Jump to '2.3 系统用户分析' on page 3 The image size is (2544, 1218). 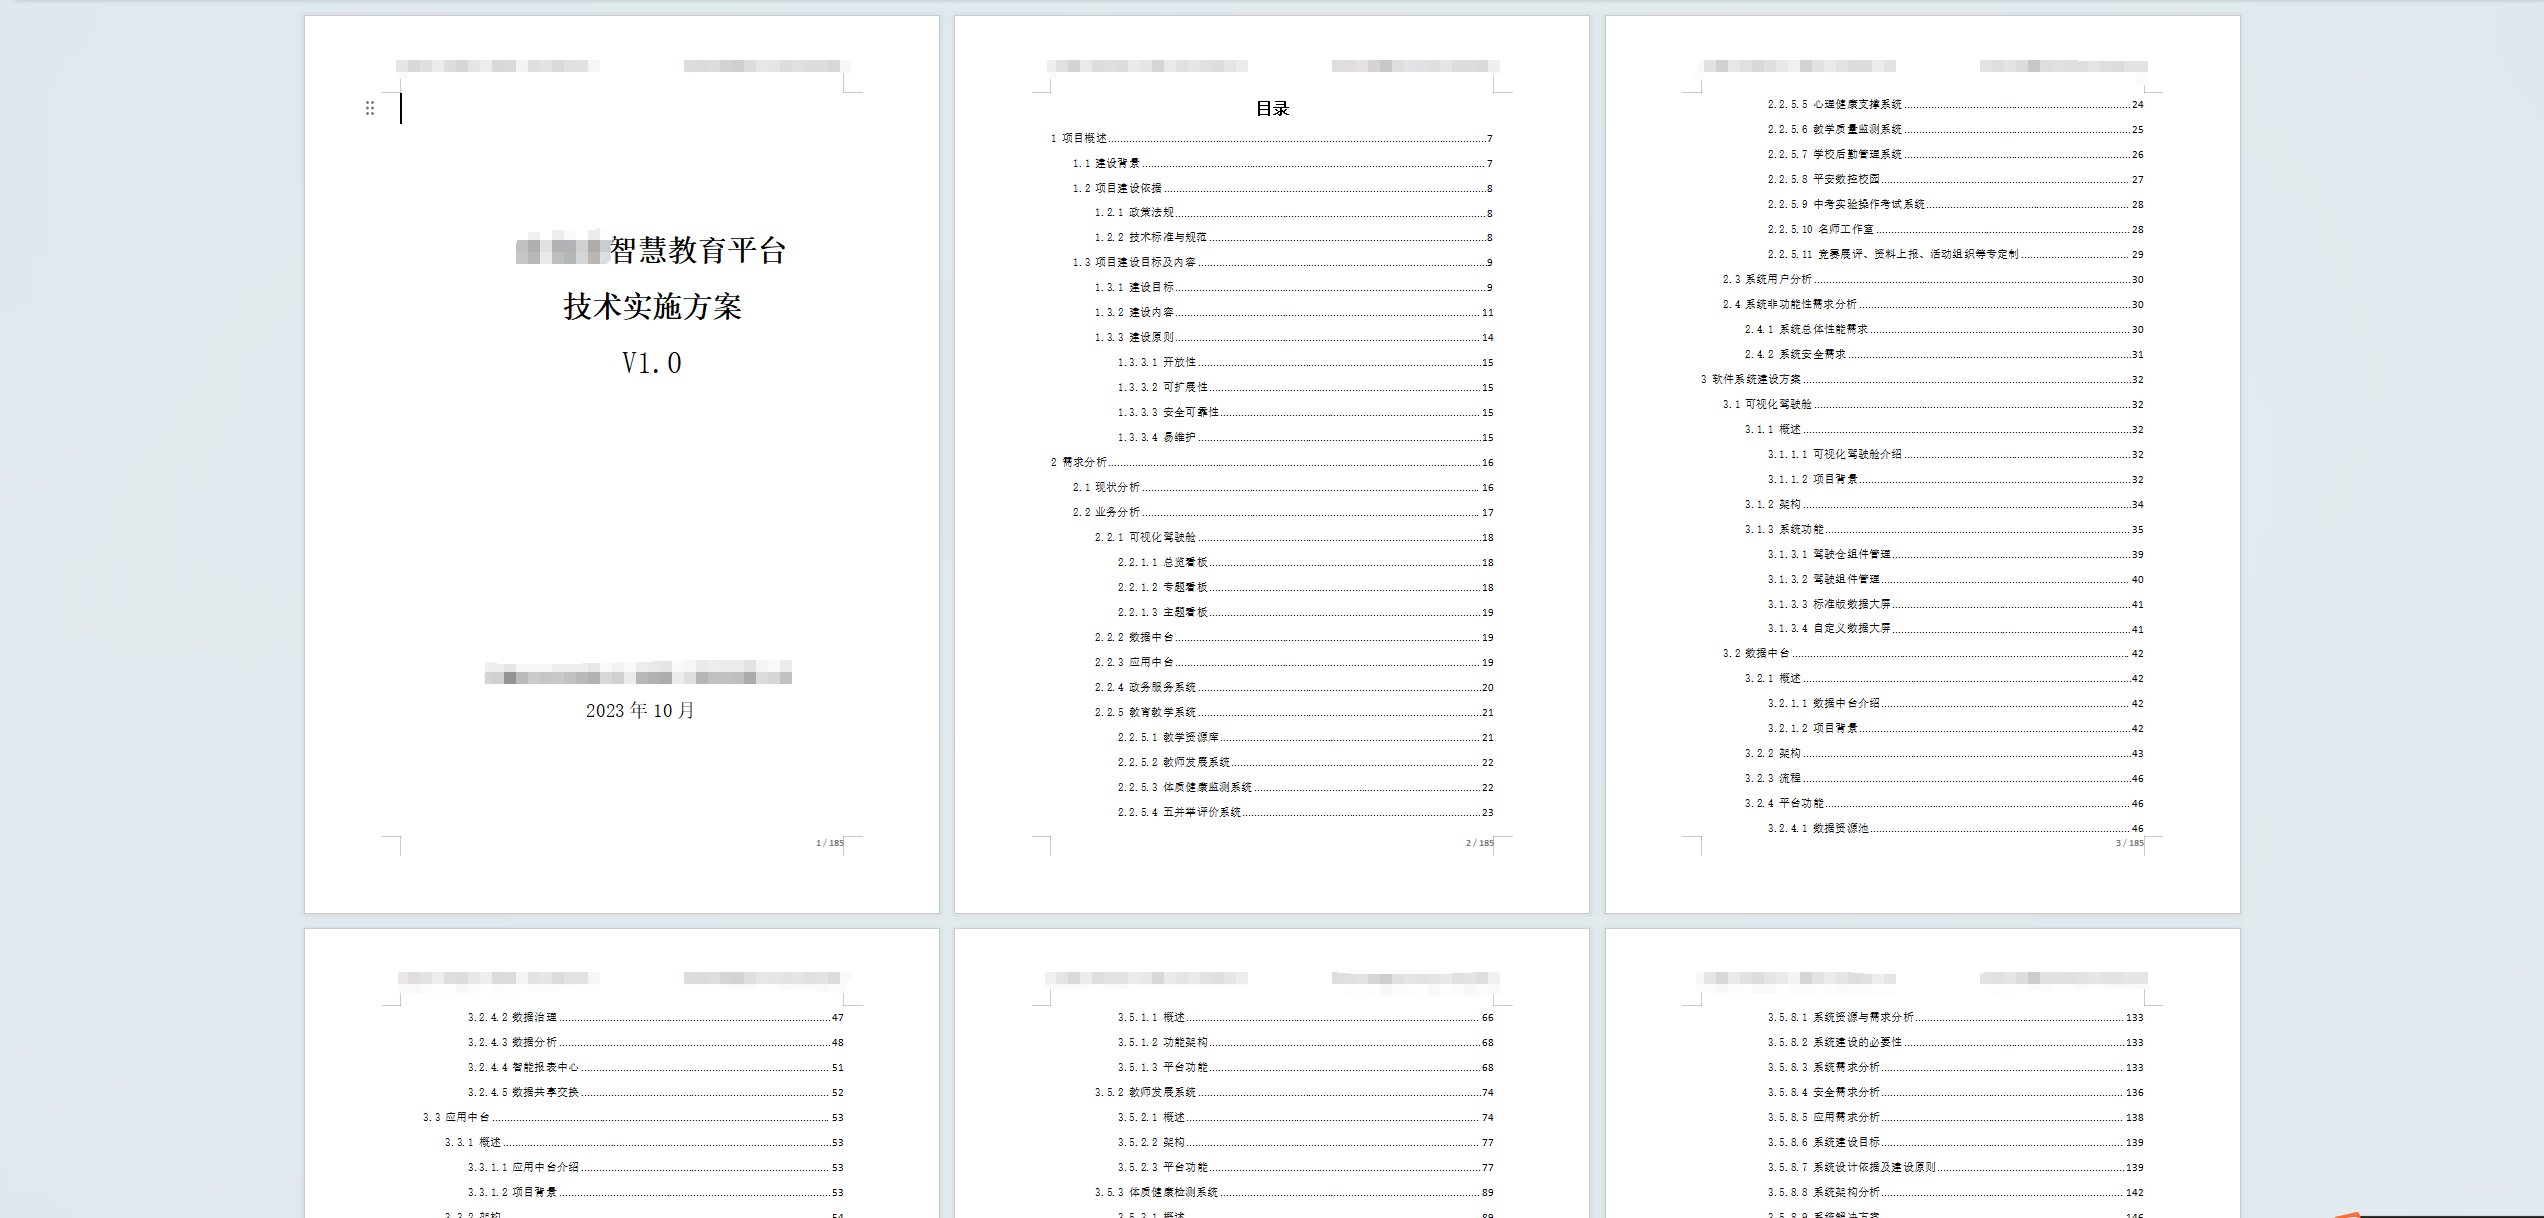click(1932, 280)
